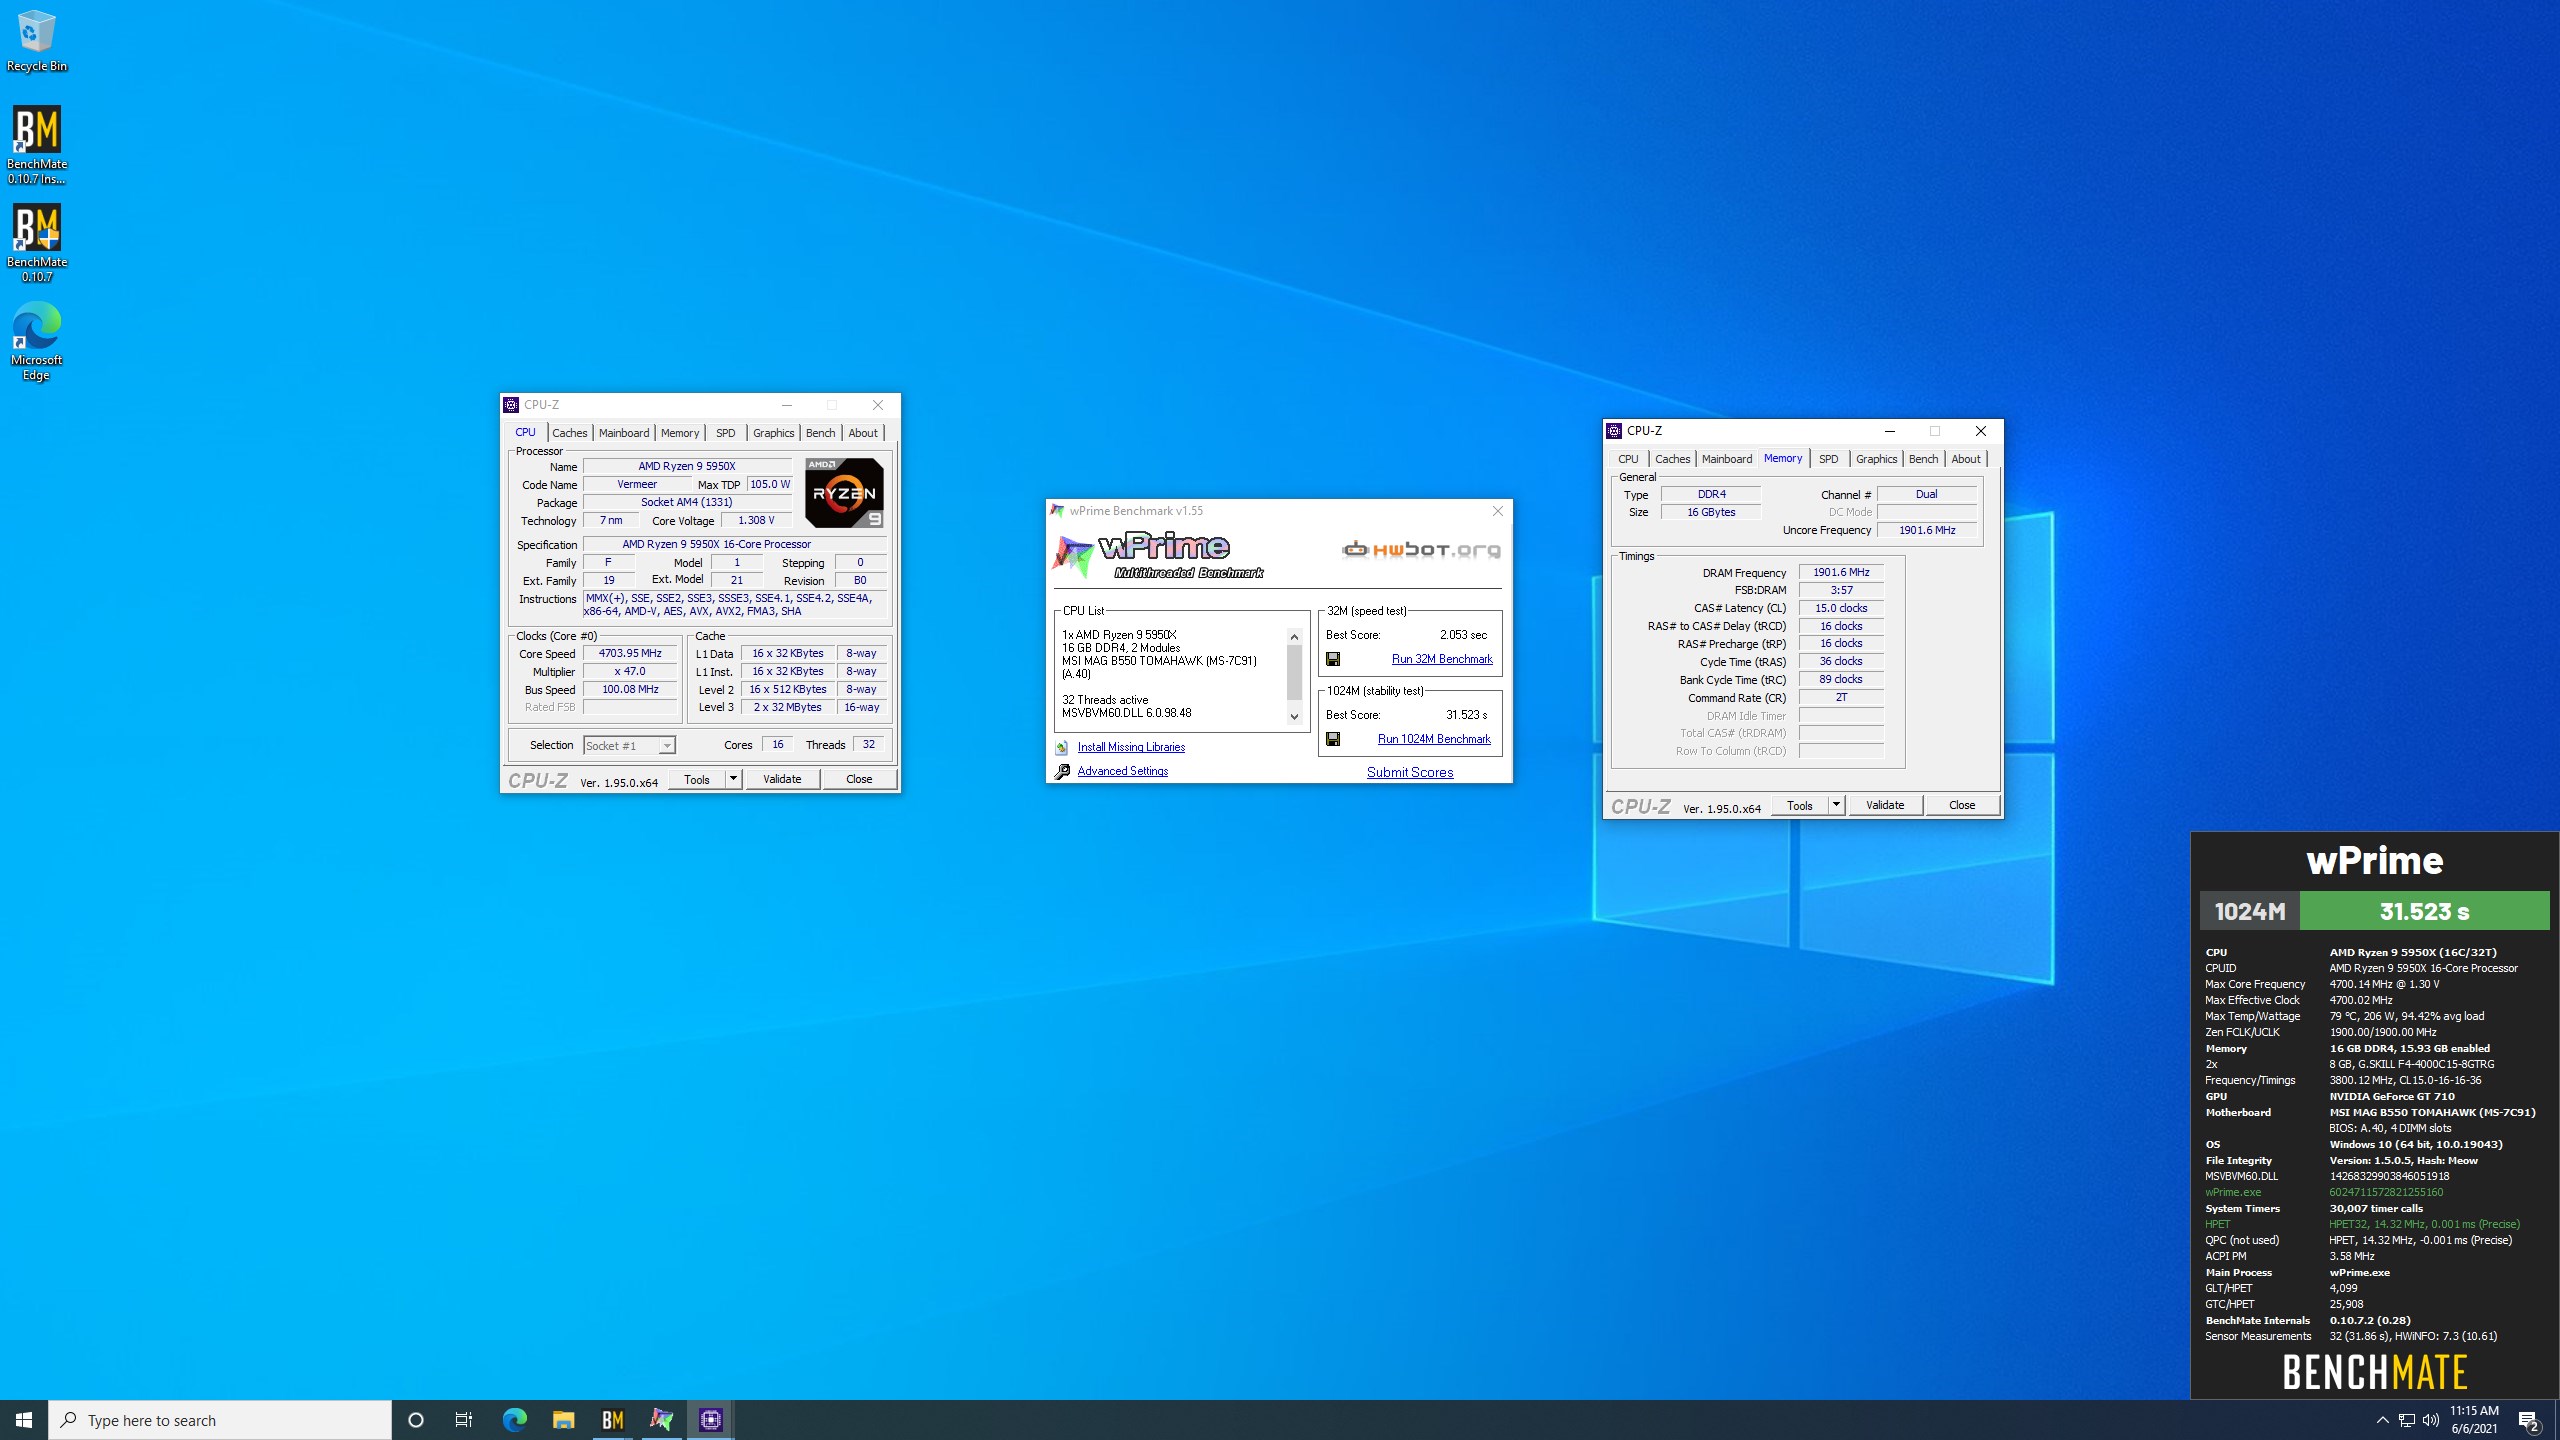The image size is (2560, 1440).
Task: Click Validate in left CPU-Z window
Action: 782,780
